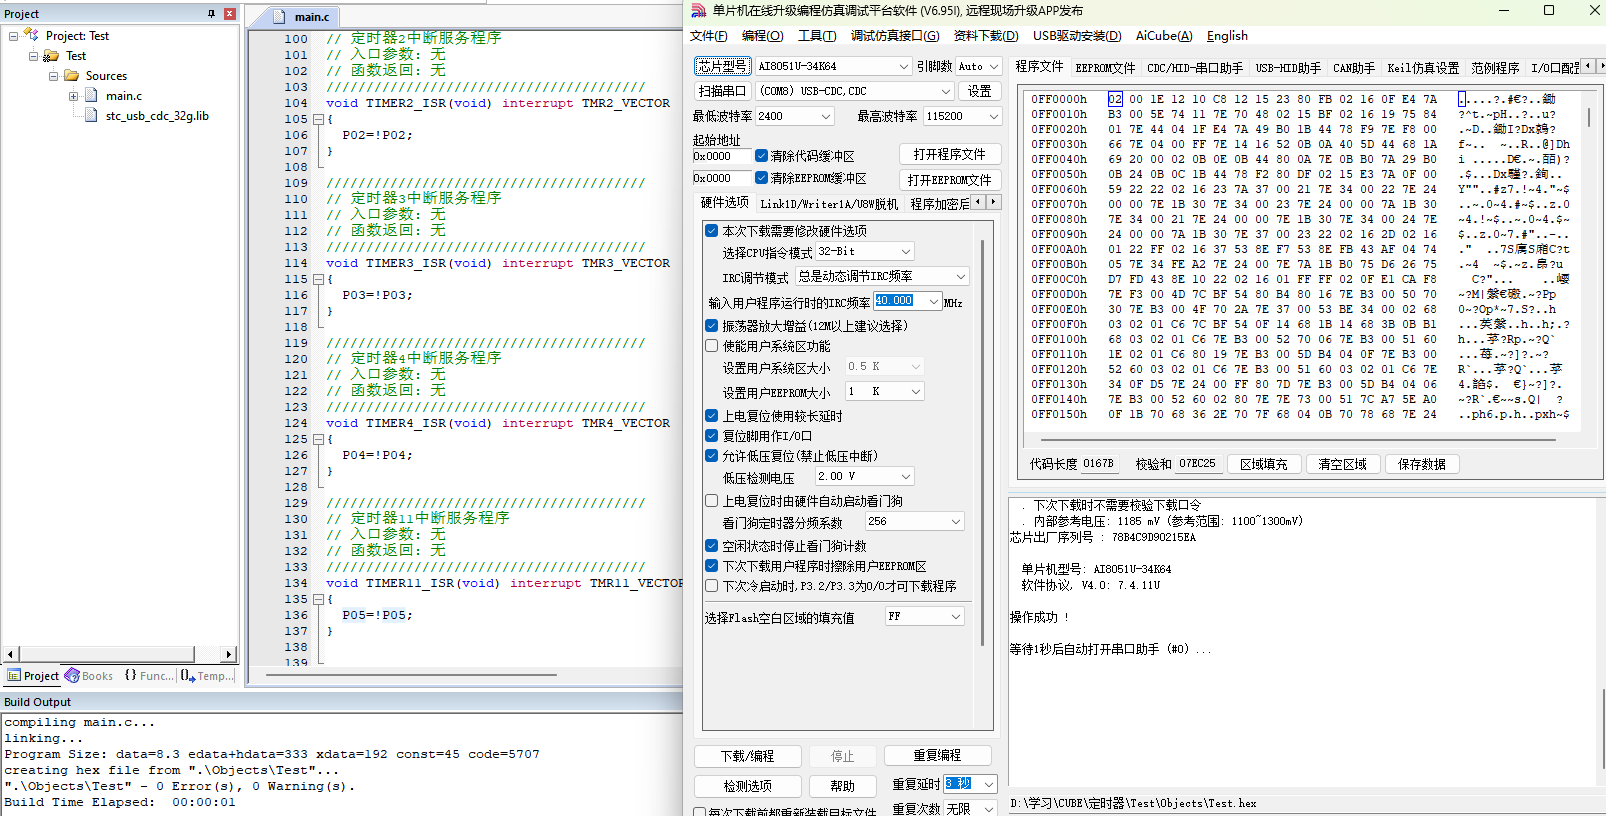
Task: Open the 资料下载(D) menu
Action: [986, 36]
